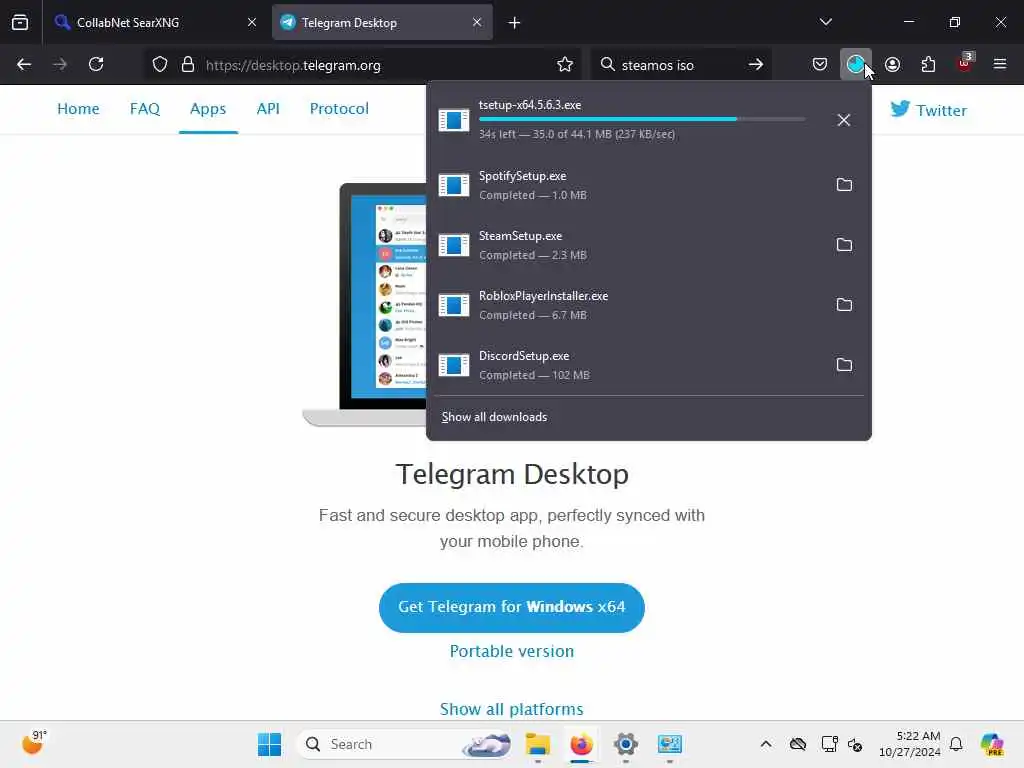Bookmark this page with star icon
Viewport: 1024px width, 768px height.
point(565,65)
